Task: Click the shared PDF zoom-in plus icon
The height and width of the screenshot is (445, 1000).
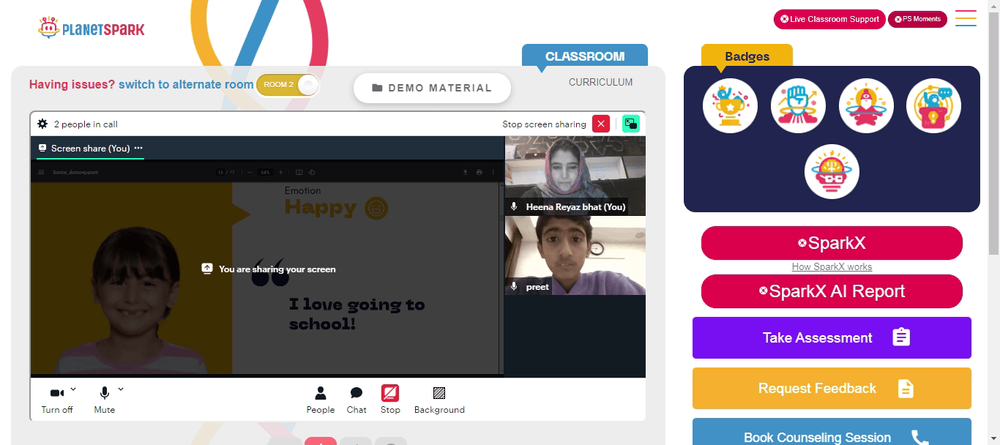Action: pos(281,172)
